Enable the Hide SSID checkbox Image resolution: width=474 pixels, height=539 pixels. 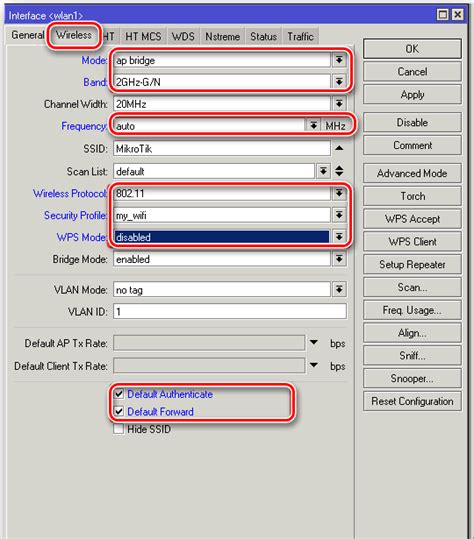pos(119,429)
